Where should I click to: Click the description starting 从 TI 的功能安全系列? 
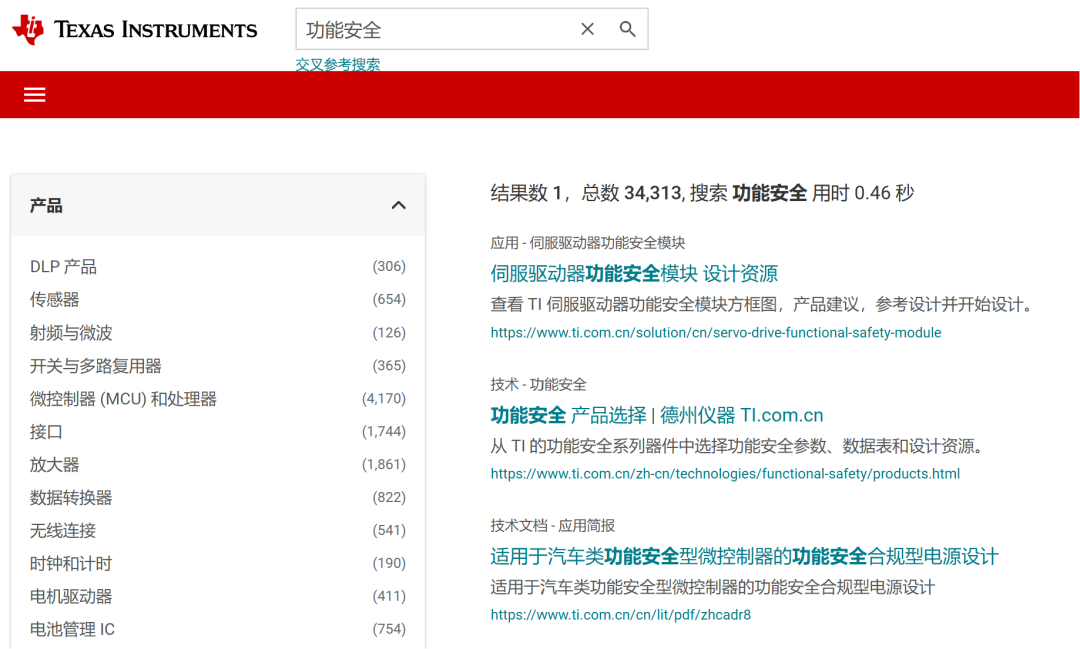coord(738,446)
